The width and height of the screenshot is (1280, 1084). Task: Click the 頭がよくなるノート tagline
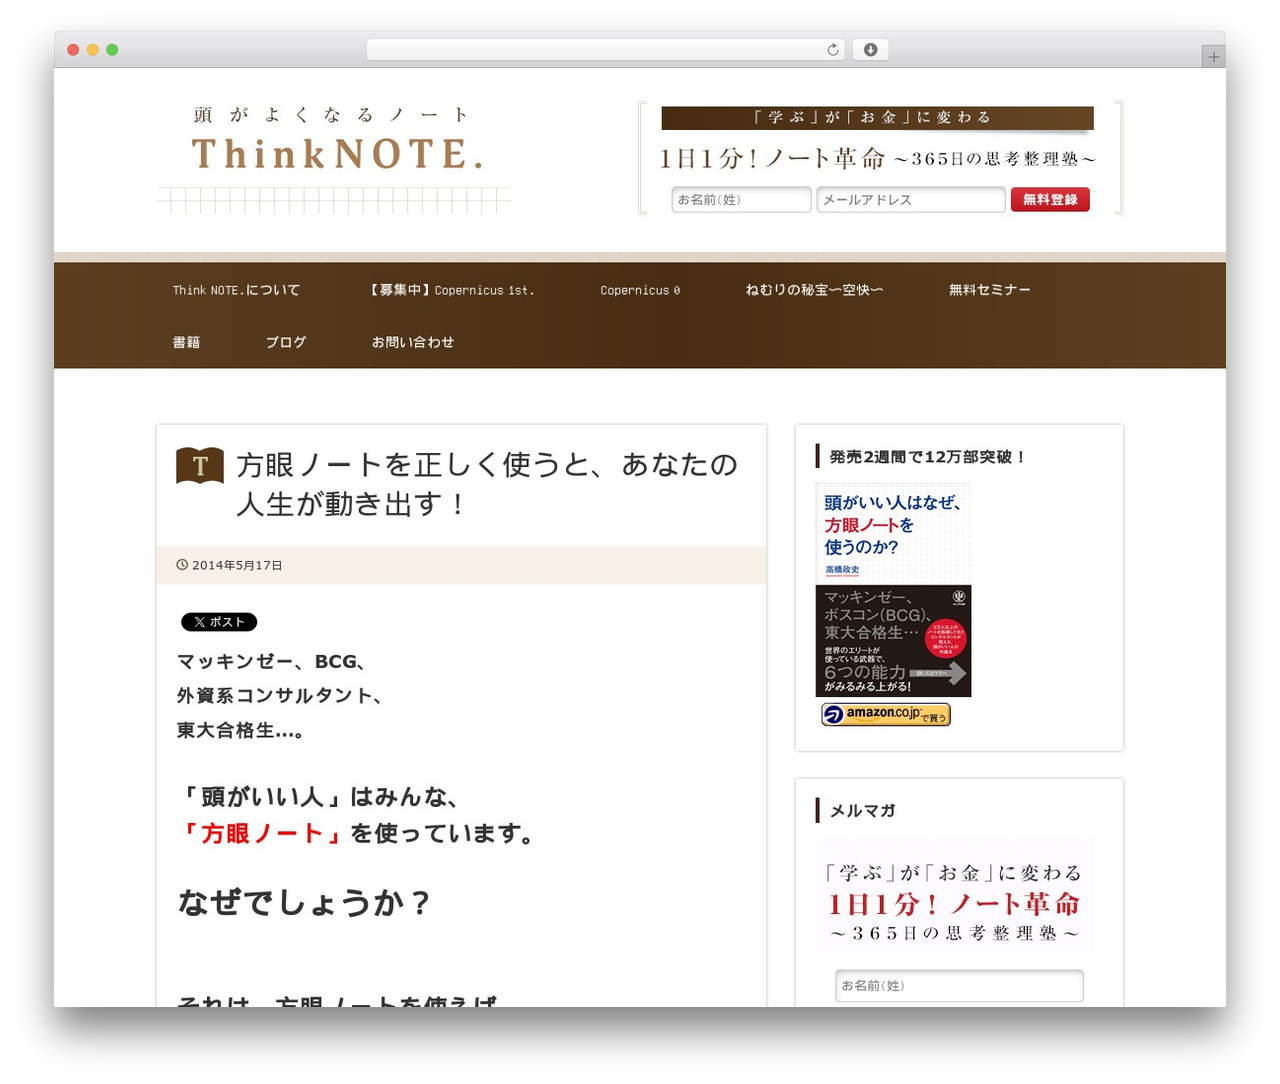331,115
